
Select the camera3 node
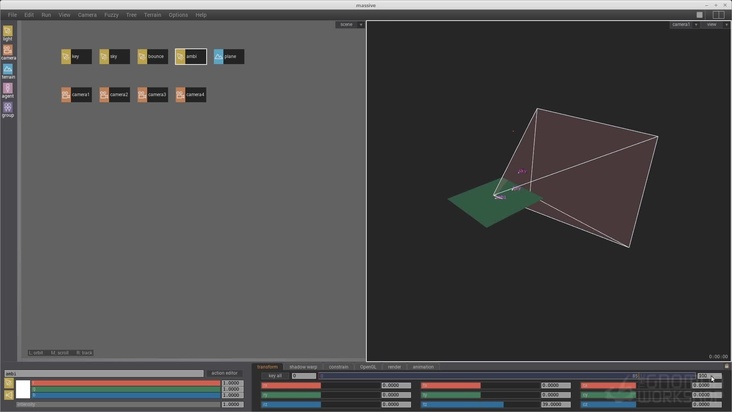152,95
